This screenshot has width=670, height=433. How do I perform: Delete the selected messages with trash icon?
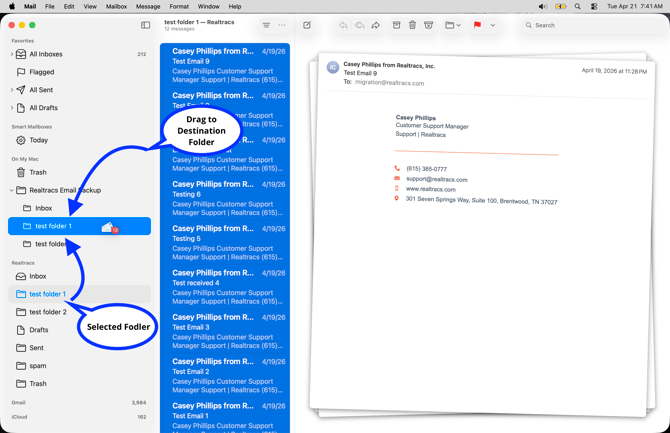(x=412, y=25)
